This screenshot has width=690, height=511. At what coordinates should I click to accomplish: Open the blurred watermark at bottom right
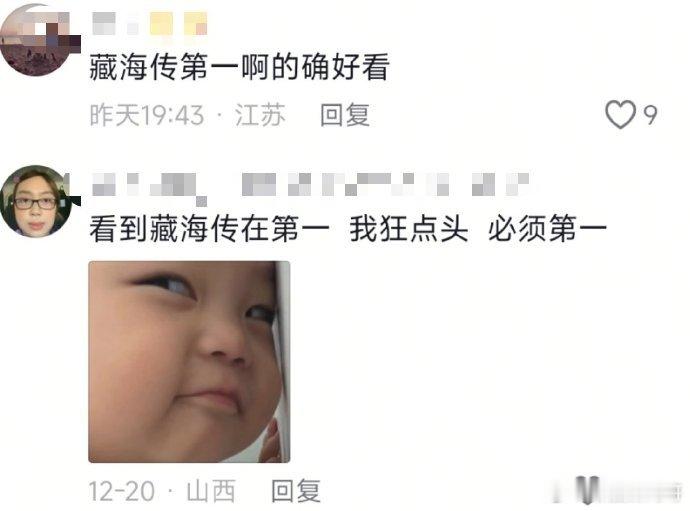(x=618, y=490)
